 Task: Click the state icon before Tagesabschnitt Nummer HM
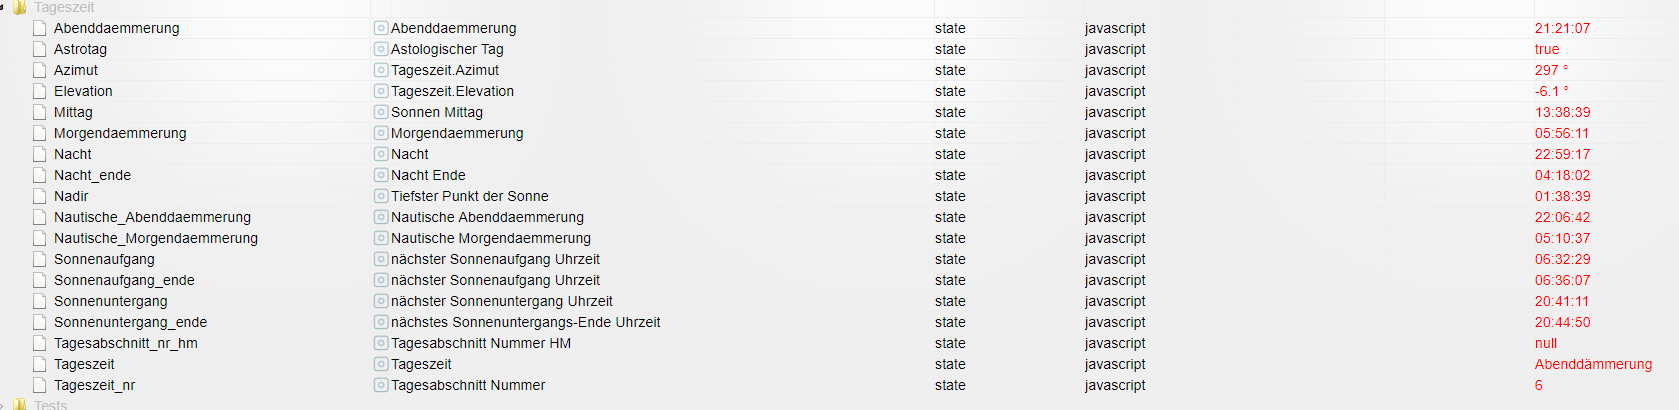(x=381, y=343)
